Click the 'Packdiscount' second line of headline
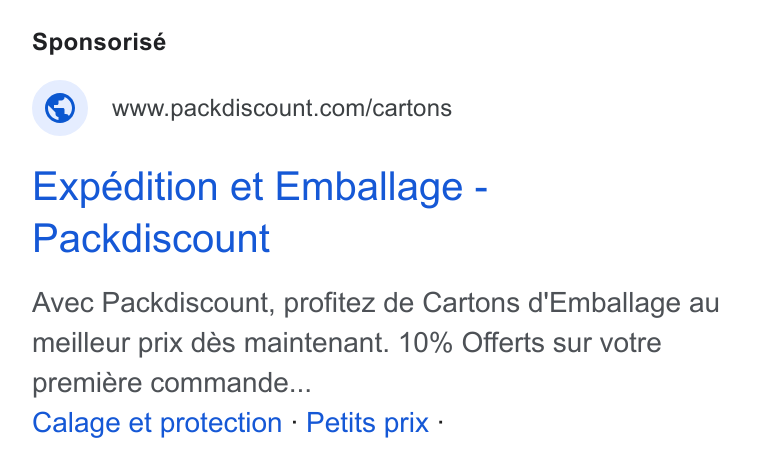 click(151, 238)
